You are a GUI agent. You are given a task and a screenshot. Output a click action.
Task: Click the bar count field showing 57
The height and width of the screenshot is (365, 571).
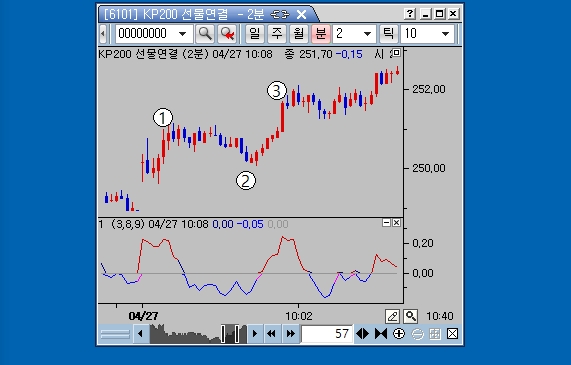(x=327, y=334)
